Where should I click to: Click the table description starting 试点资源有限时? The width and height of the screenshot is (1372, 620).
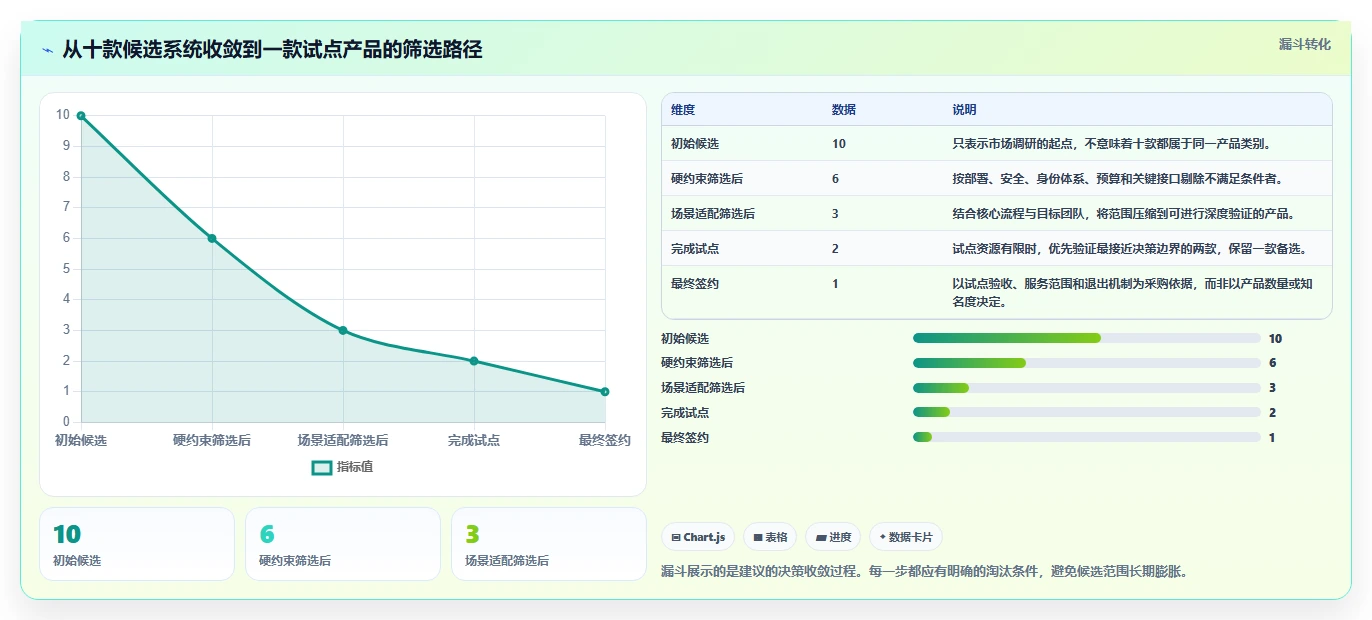pos(1129,249)
